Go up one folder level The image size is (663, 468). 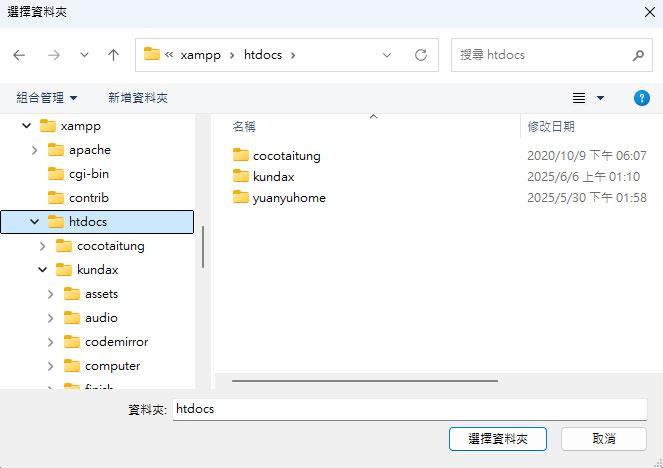tap(113, 55)
